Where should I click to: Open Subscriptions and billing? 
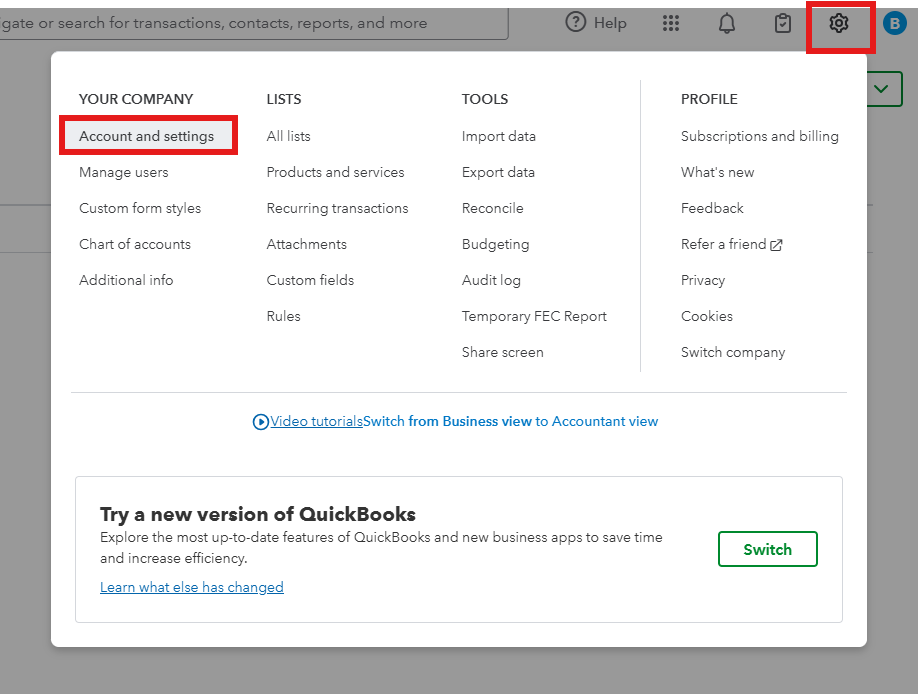[759, 136]
